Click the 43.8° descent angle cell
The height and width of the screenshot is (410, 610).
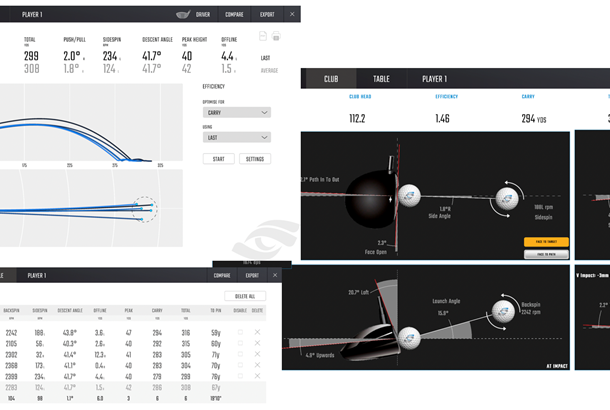click(x=70, y=333)
